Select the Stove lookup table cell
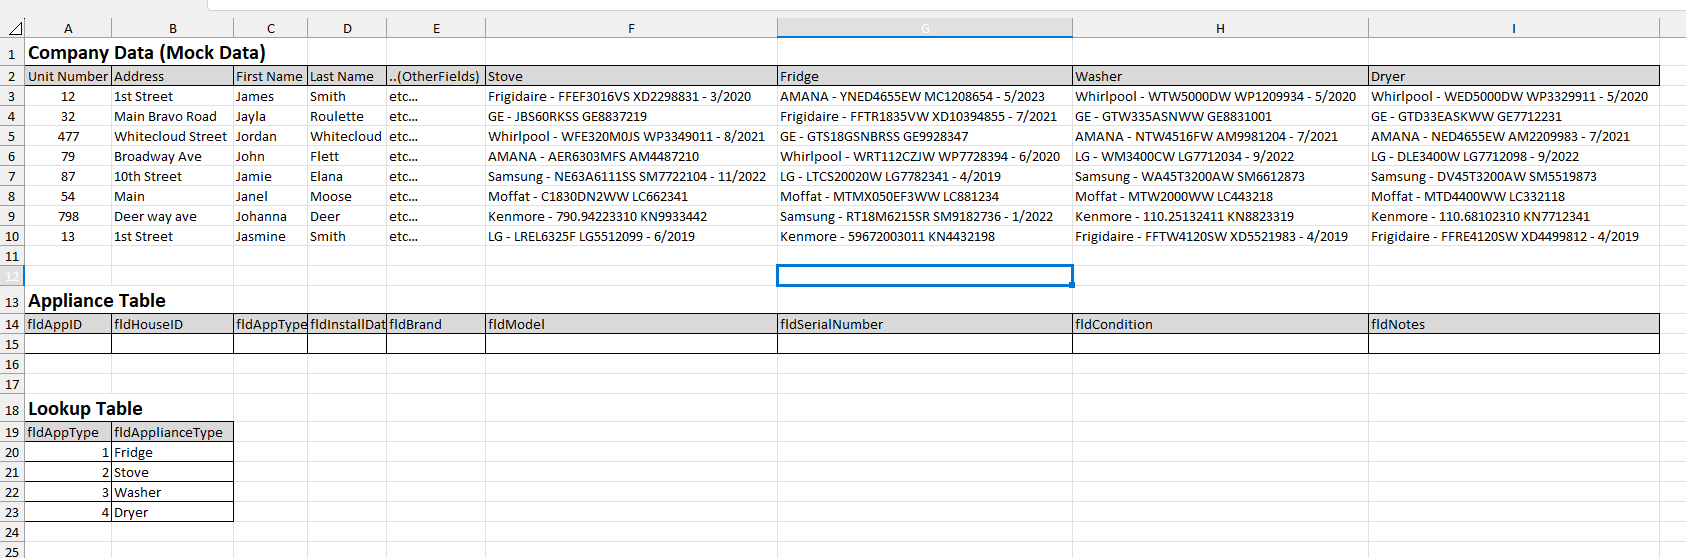Screen dimensions: 1686x558 [x=172, y=472]
